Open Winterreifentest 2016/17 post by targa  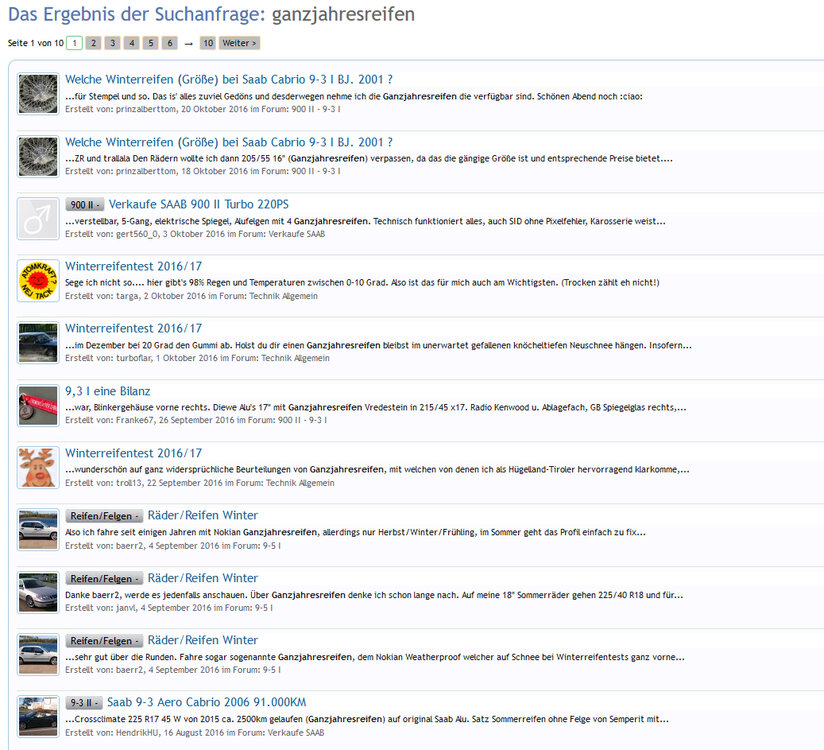click(x=133, y=266)
